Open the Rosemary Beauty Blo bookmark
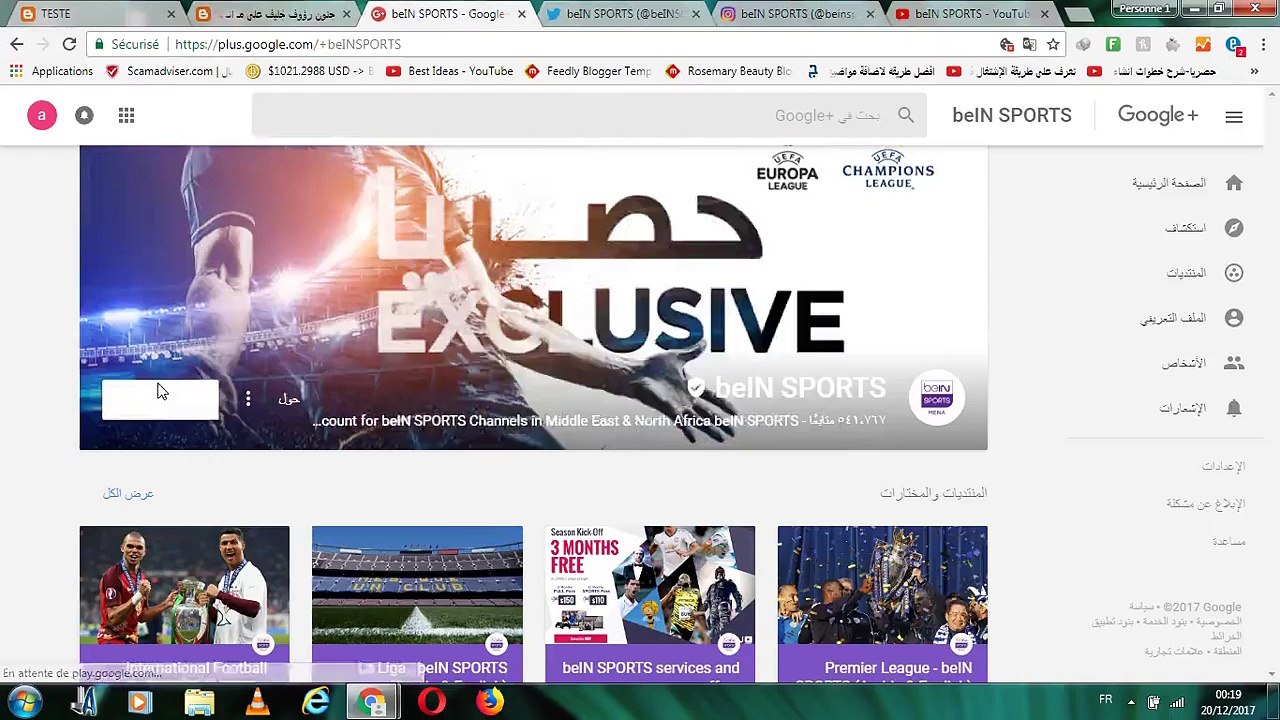Viewport: 1280px width, 720px height. tap(728, 71)
